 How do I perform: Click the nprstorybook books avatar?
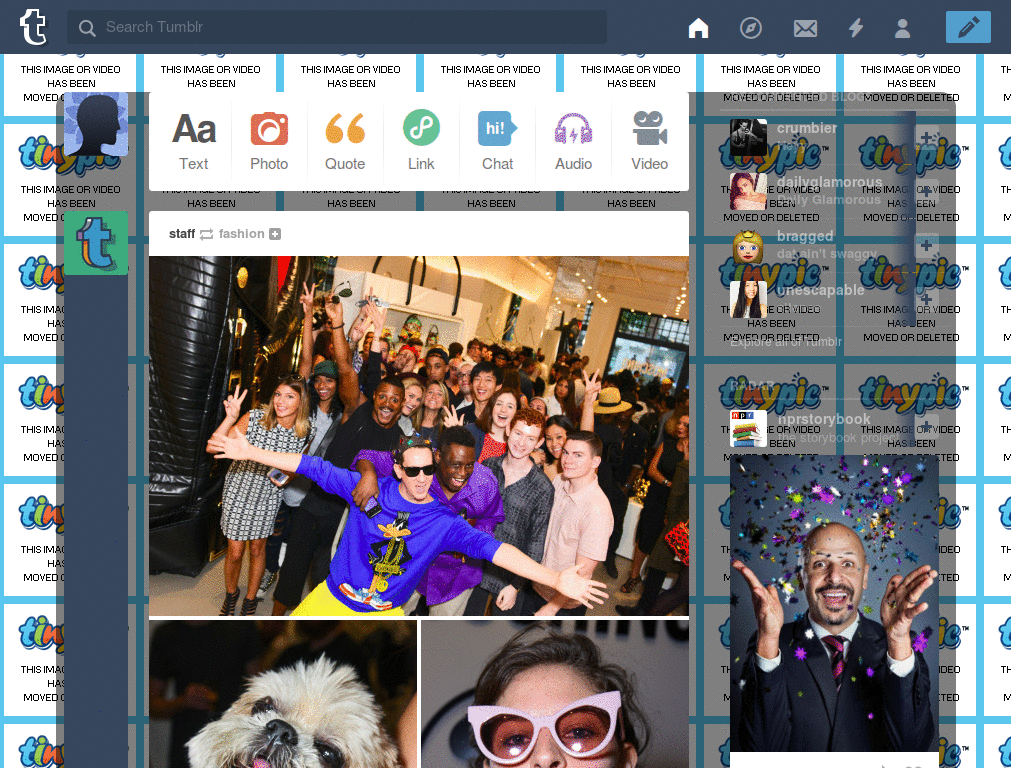(x=748, y=428)
